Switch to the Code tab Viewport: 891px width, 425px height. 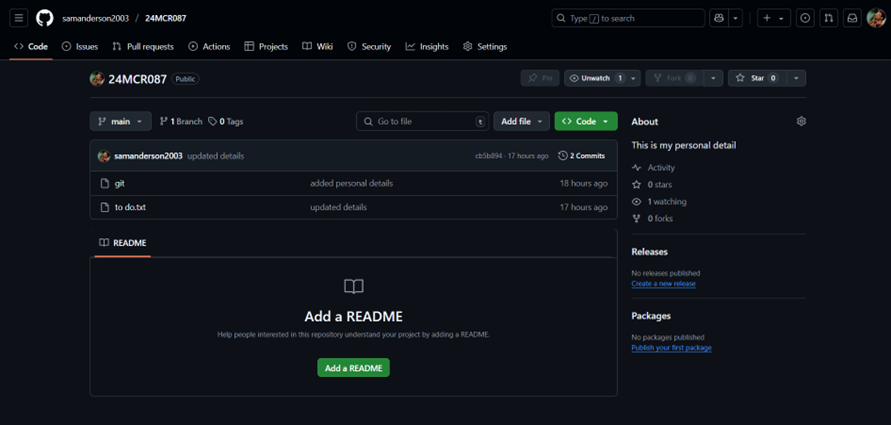pos(31,47)
